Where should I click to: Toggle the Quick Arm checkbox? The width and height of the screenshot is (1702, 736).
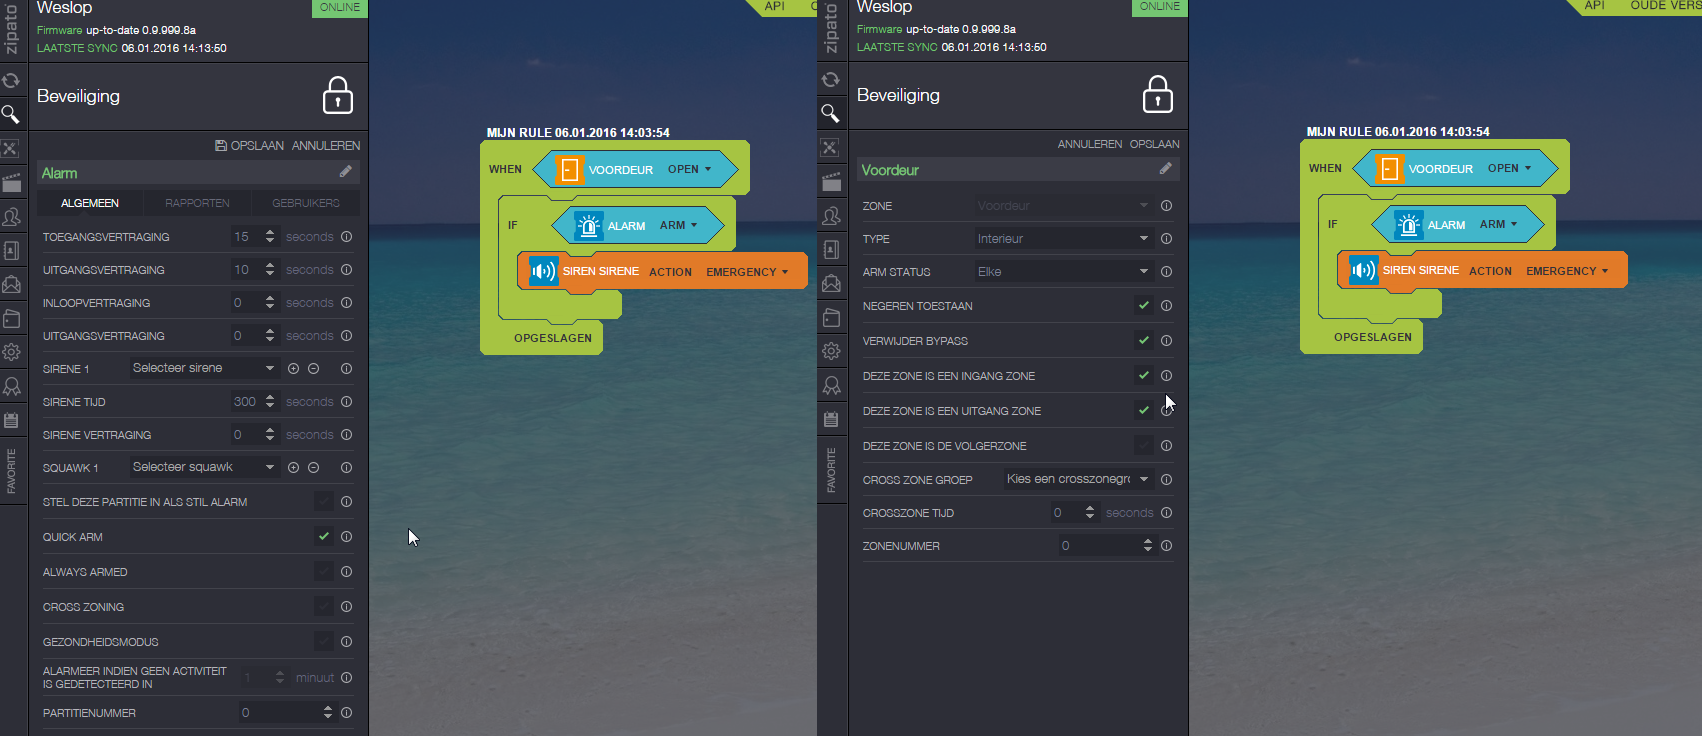point(323,537)
